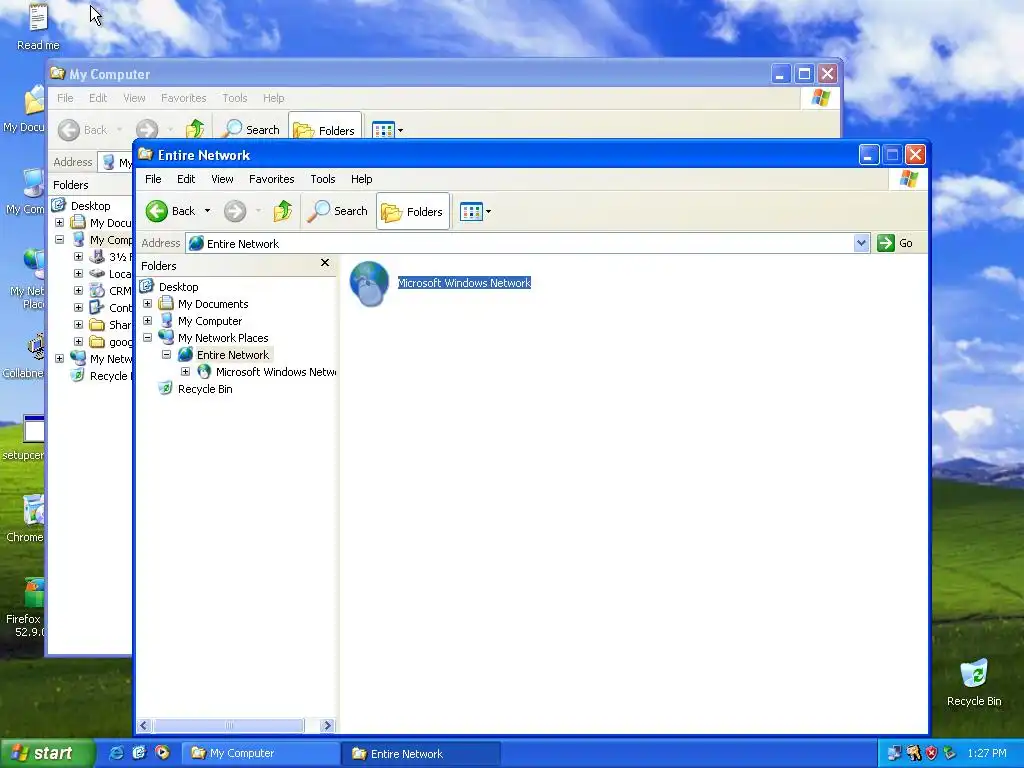Screen dimensions: 1024x768
Task: Select Recycle Bin in Entire Network tree
Action: tap(205, 389)
